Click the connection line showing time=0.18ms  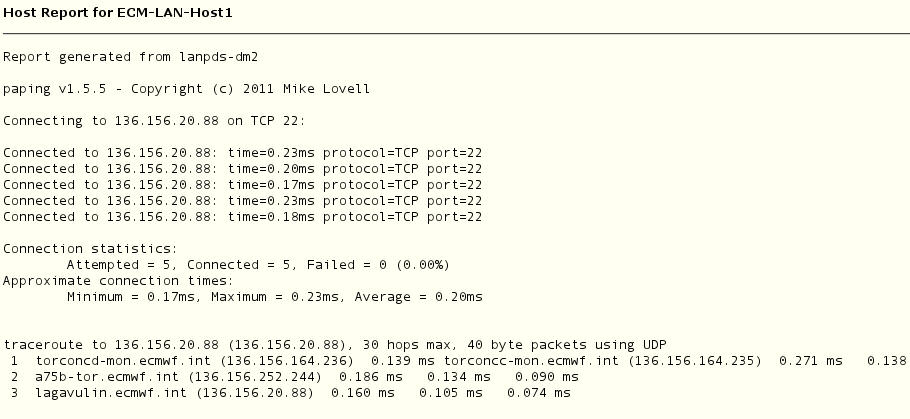(x=243, y=216)
